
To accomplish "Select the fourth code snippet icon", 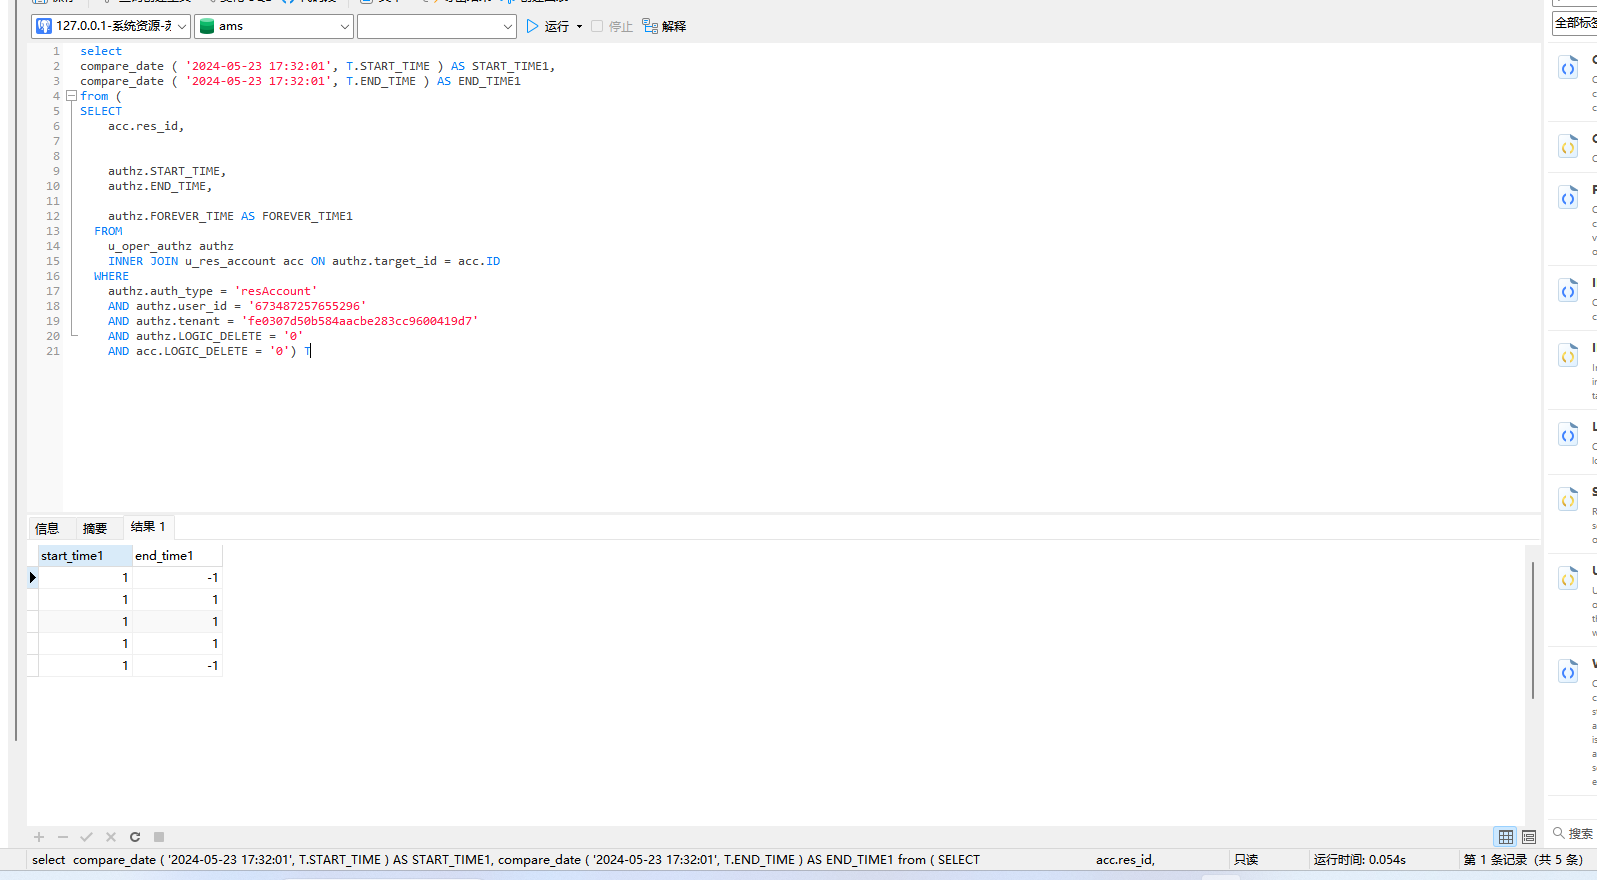I will pos(1568,291).
